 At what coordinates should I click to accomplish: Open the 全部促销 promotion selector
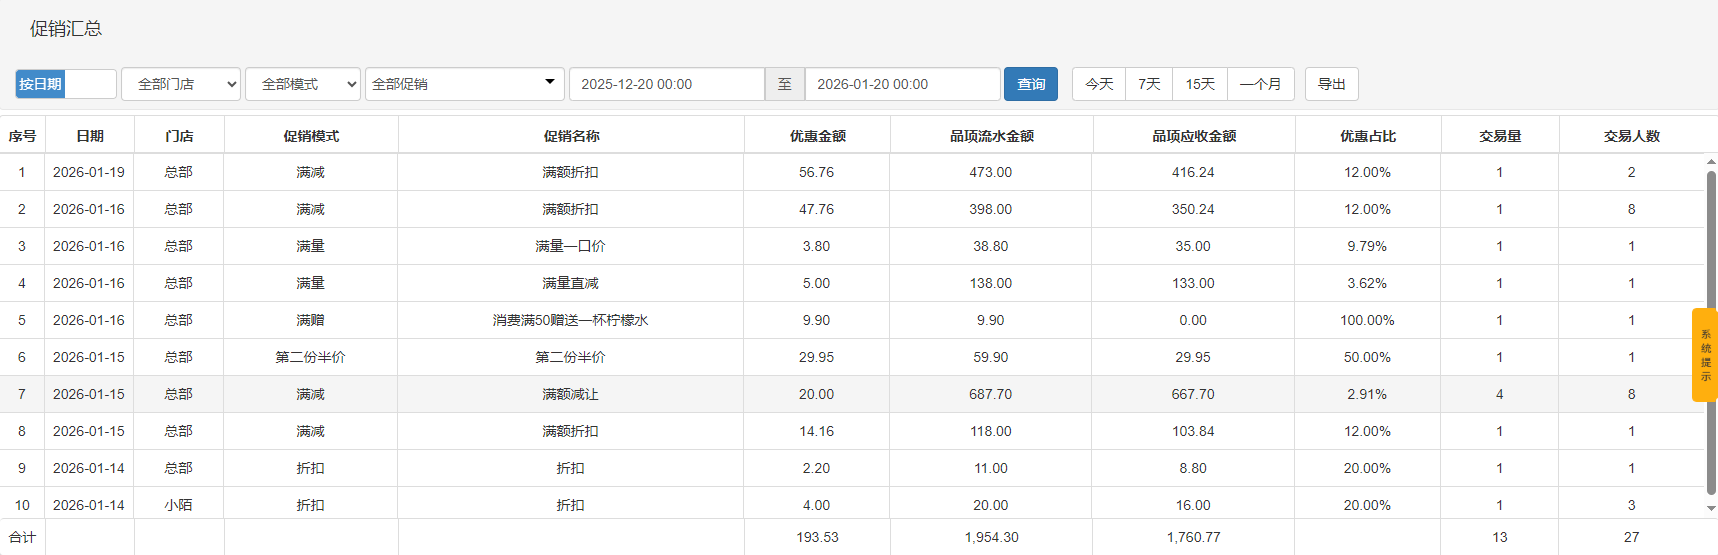click(x=464, y=84)
